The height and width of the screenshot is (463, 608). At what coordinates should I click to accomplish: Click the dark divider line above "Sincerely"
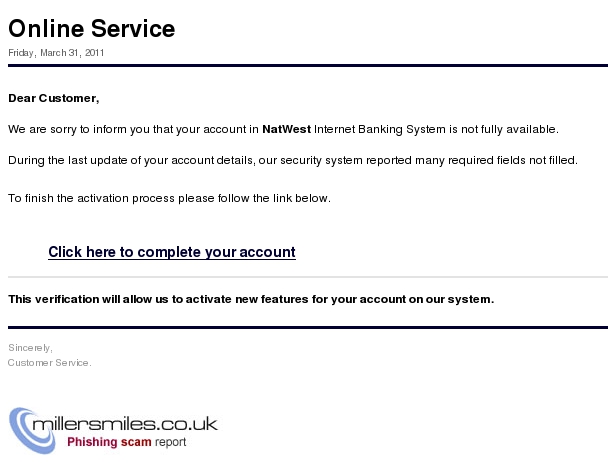pyautogui.click(x=308, y=328)
